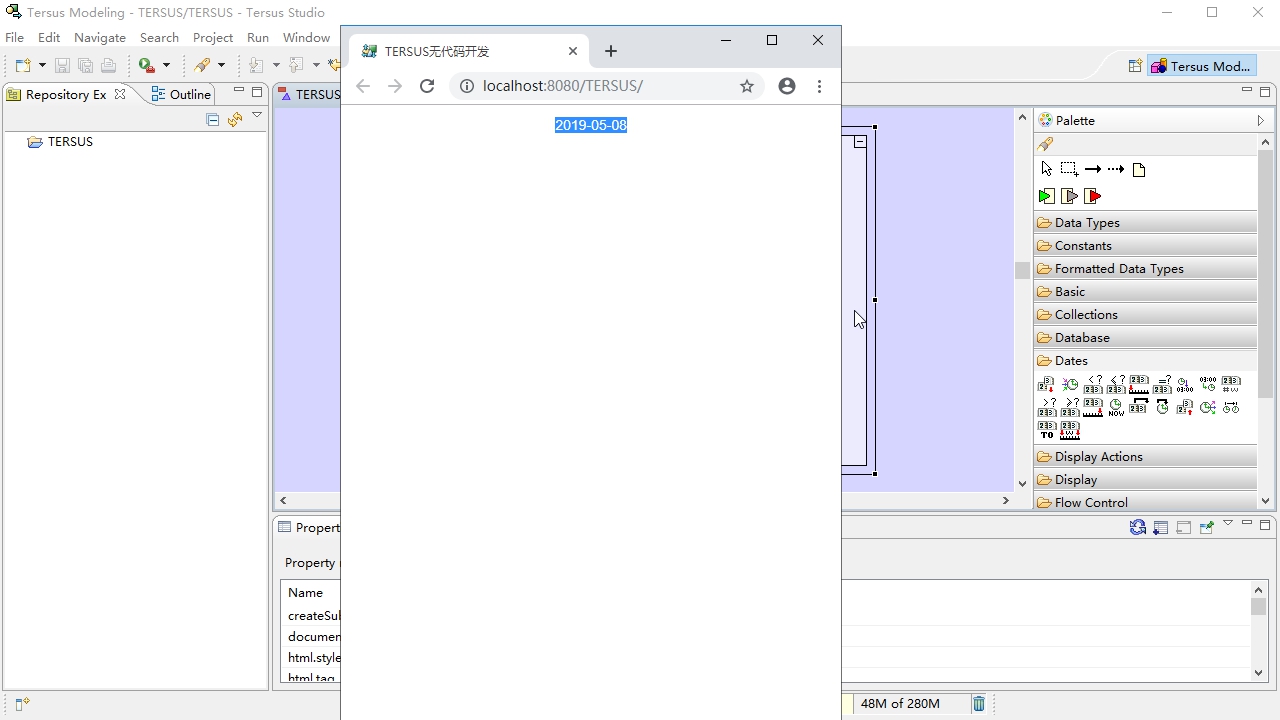Expand the Display Actions drawer
1280x720 pixels.
tap(1146, 457)
